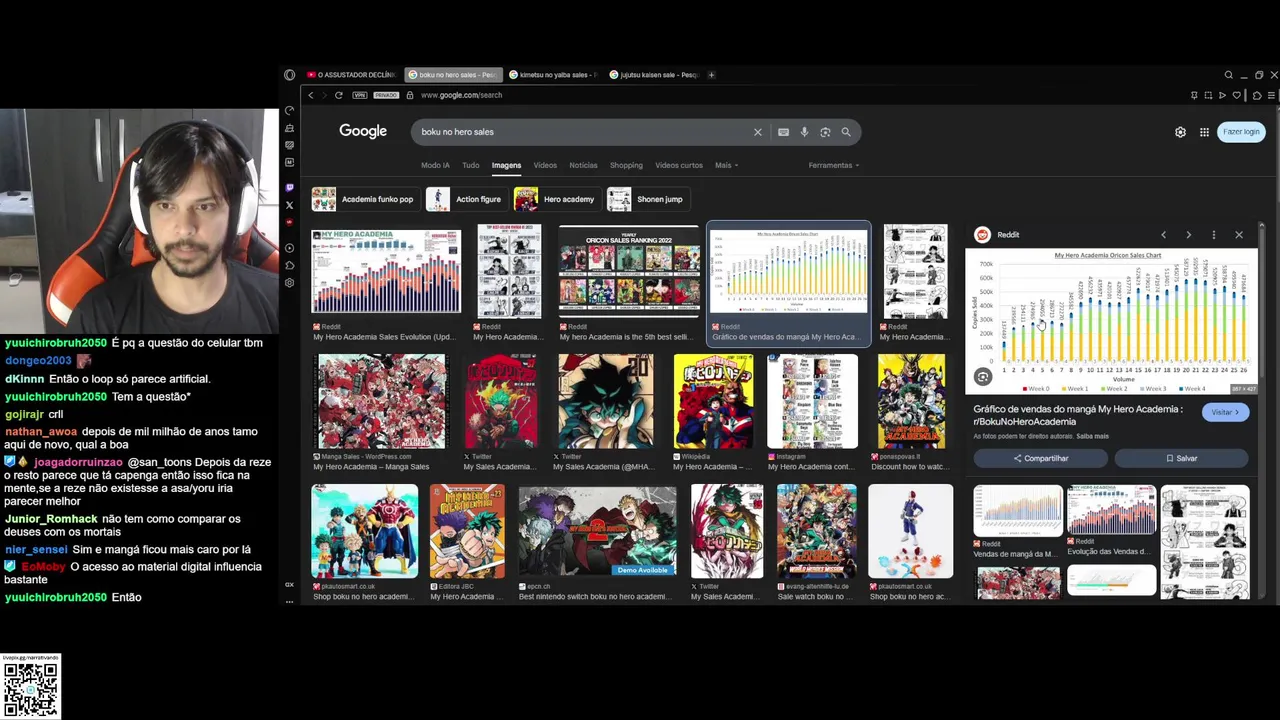Switch to the 'kimetsu no yaiba sales' tab
This screenshot has height=720, width=1280.
tap(553, 75)
